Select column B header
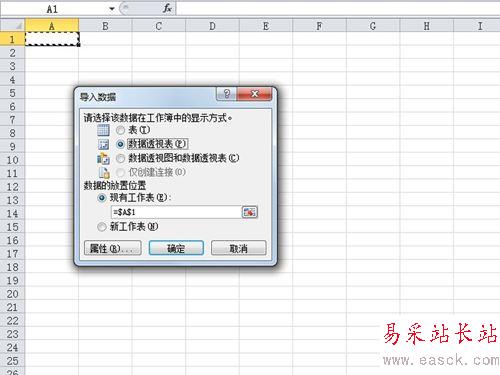This screenshot has width=500, height=375. [105, 26]
